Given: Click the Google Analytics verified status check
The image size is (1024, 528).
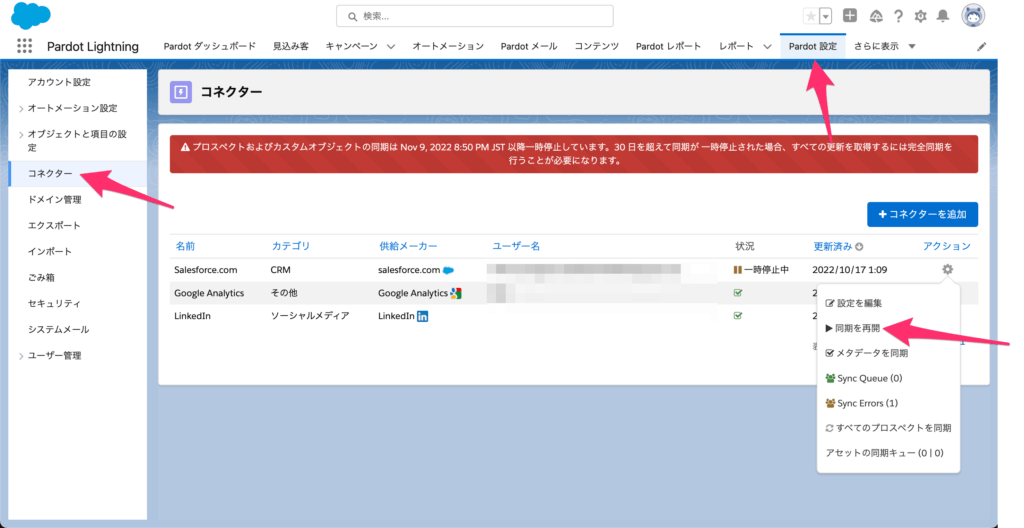Looking at the screenshot, I should pyautogui.click(x=738, y=293).
